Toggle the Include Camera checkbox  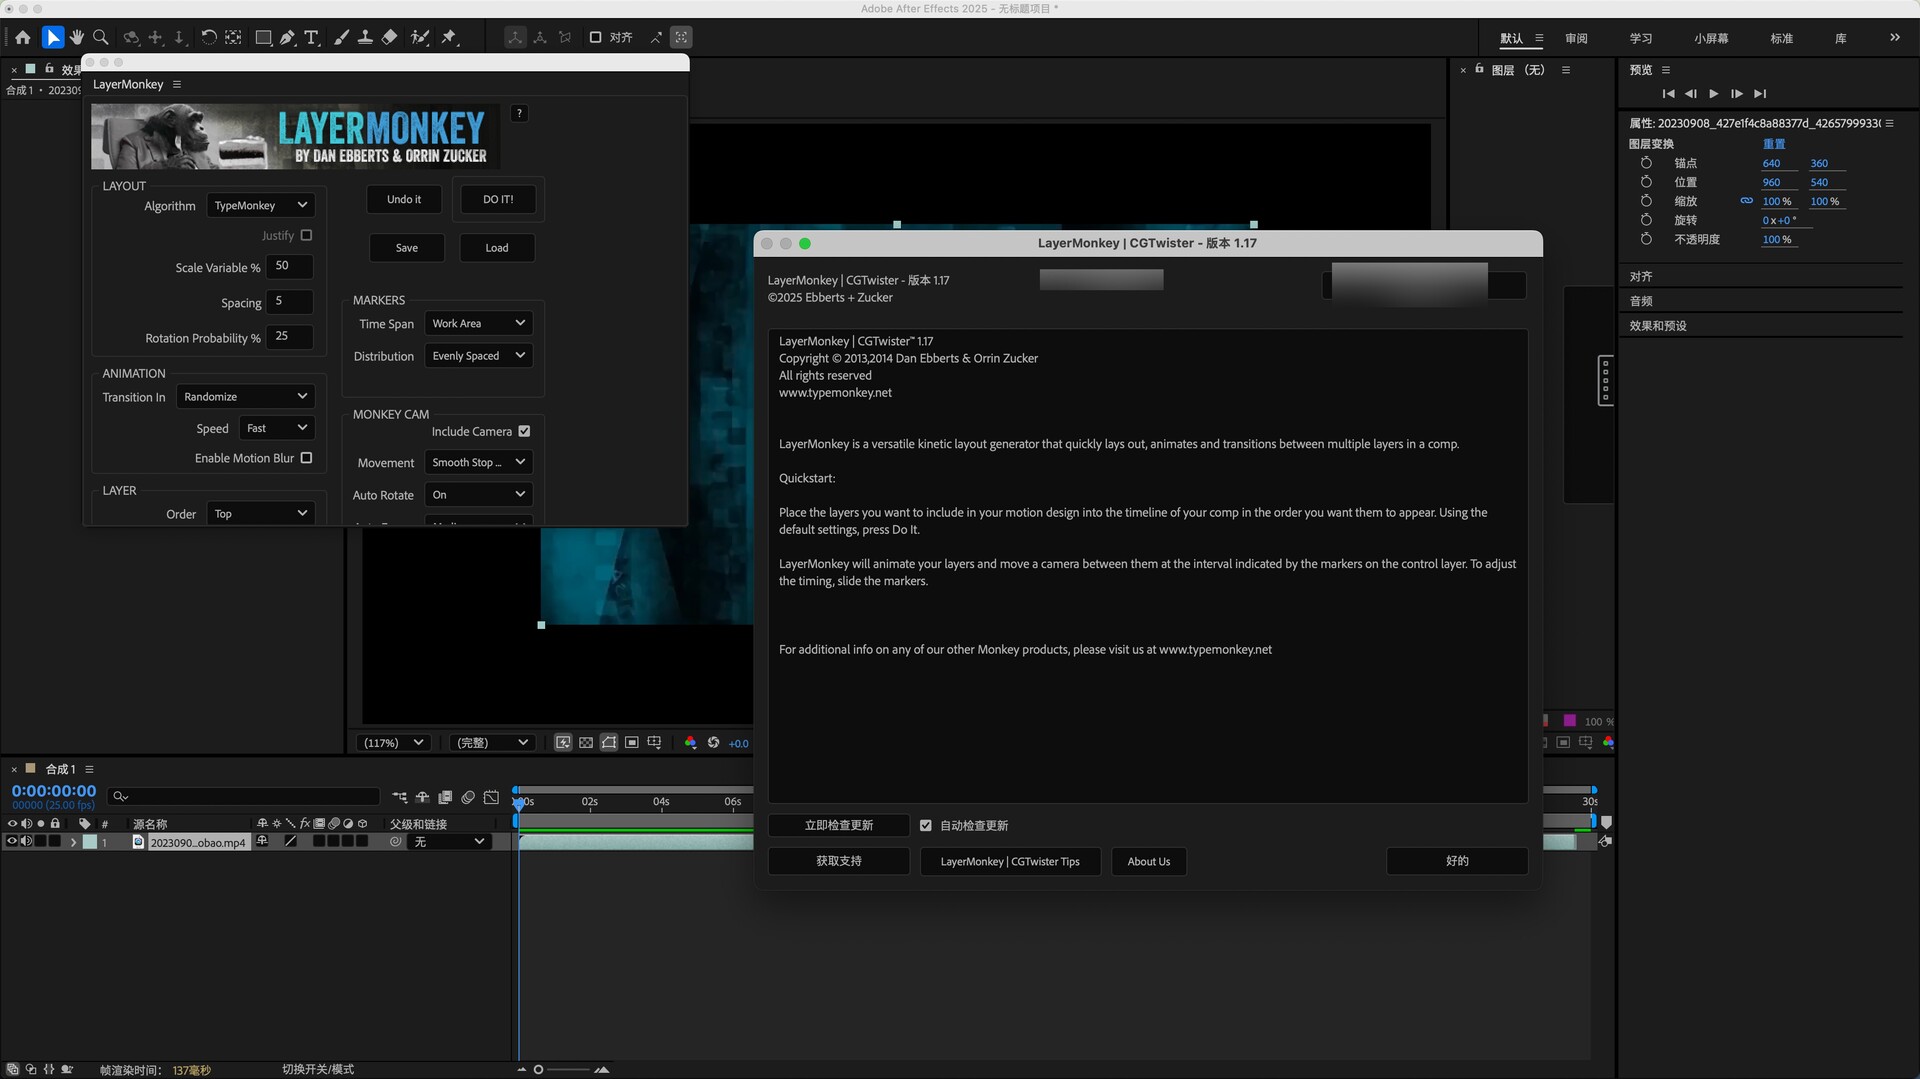point(524,431)
